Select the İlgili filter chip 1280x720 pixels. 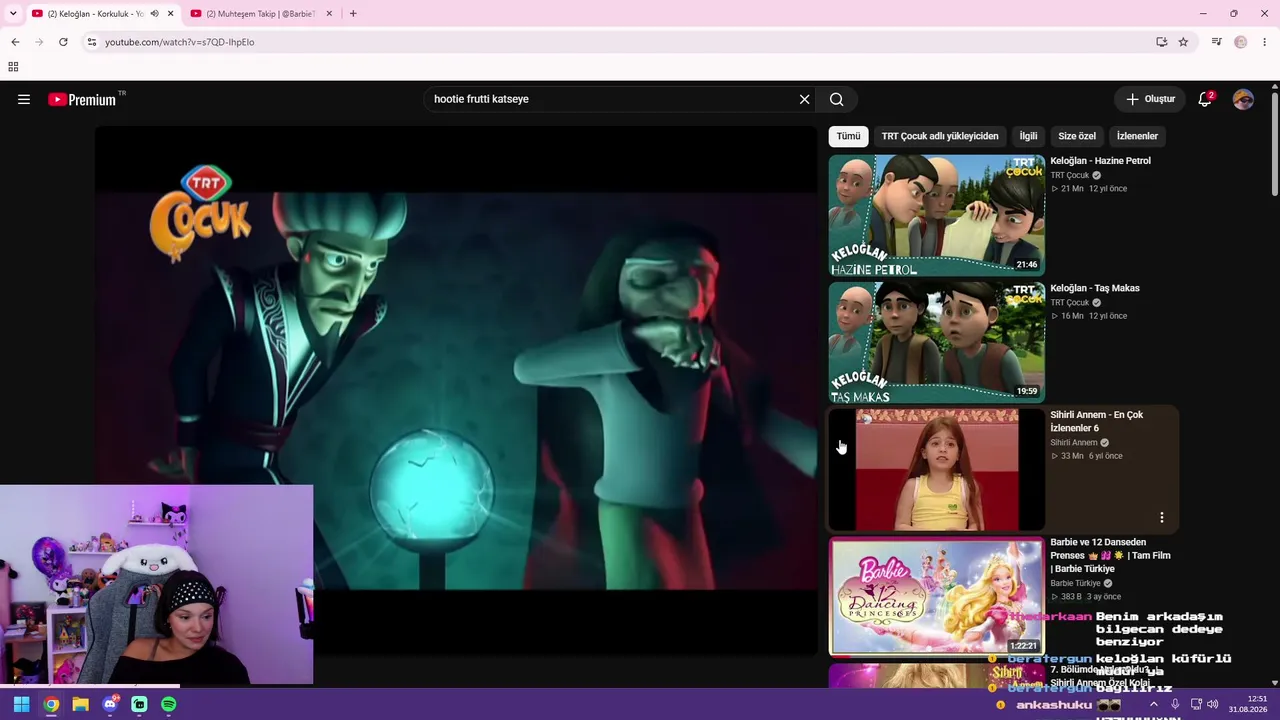(1028, 136)
